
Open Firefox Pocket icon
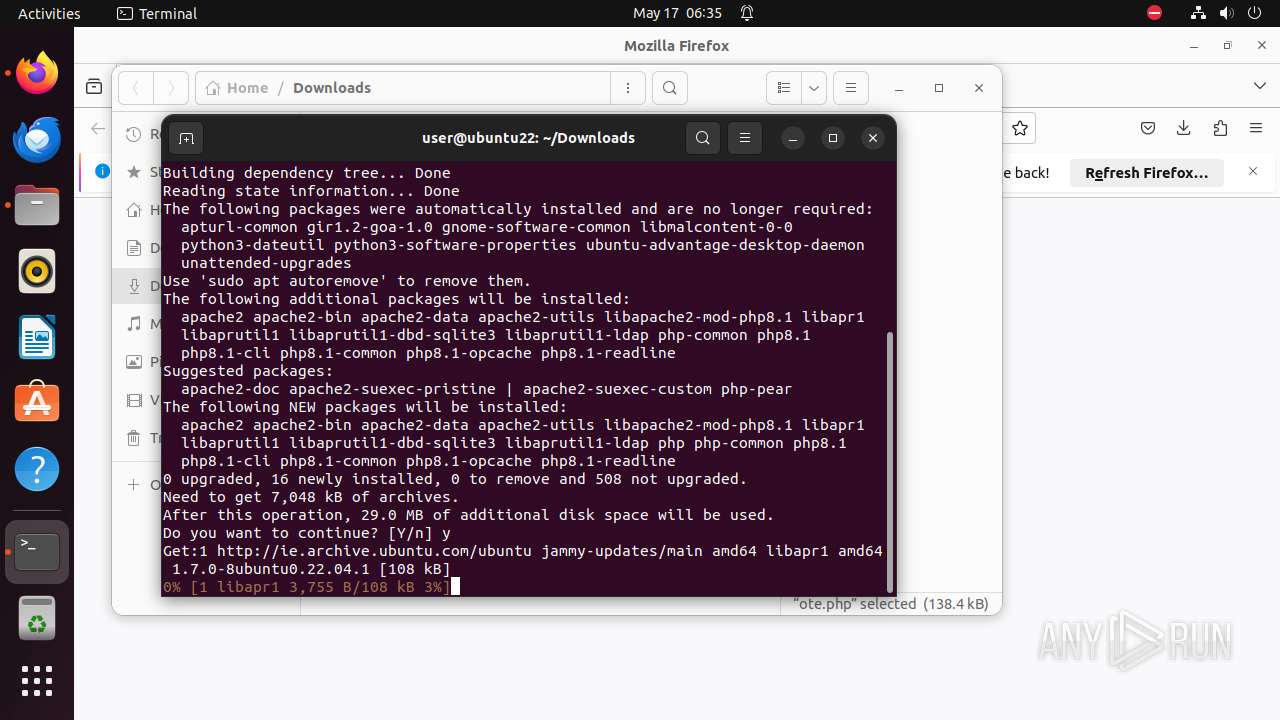1148,128
